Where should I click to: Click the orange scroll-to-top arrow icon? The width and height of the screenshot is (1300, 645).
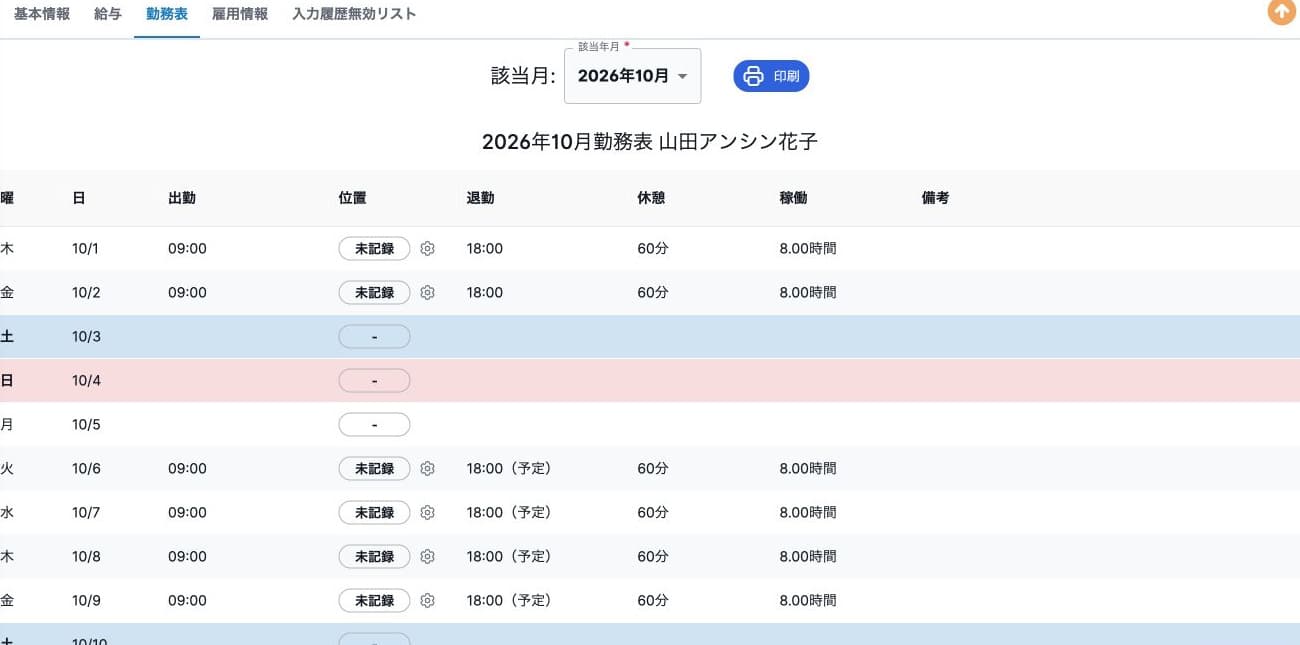[x=1281, y=12]
